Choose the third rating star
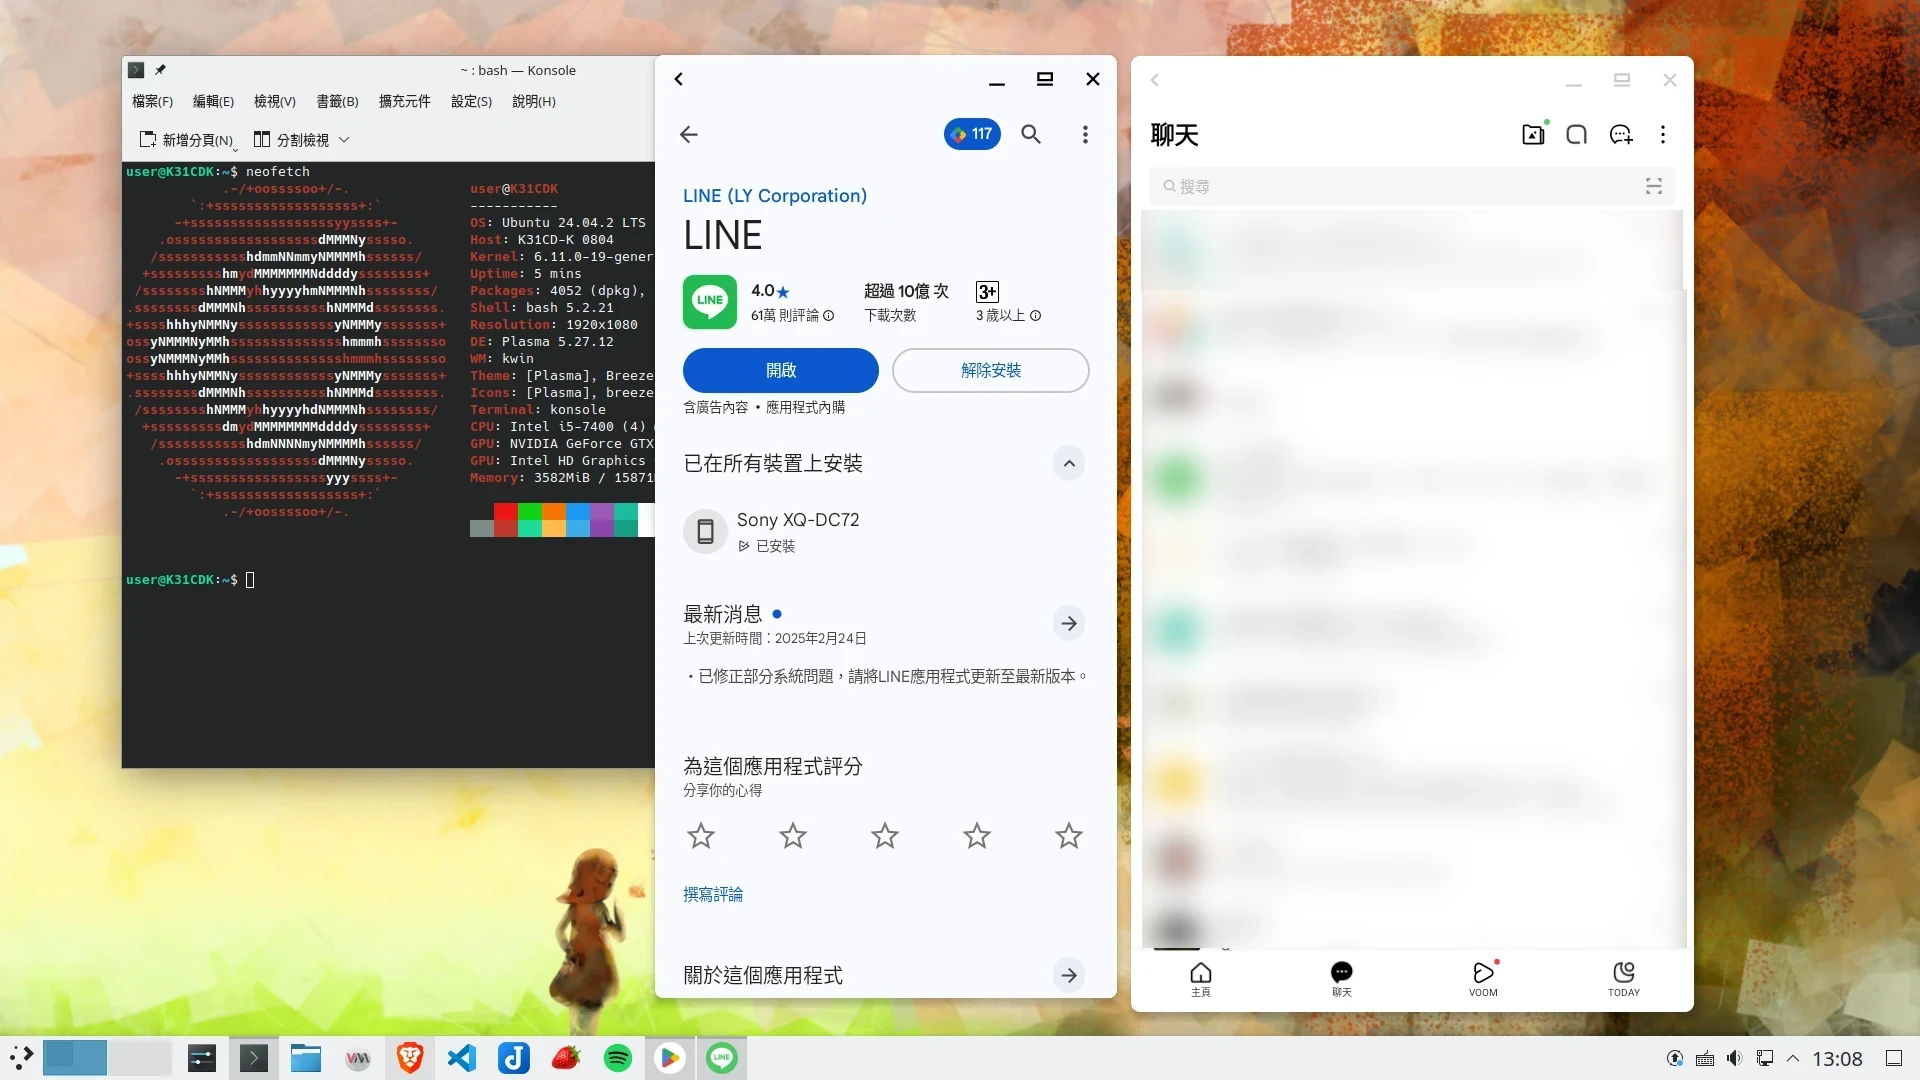 pyautogui.click(x=884, y=835)
